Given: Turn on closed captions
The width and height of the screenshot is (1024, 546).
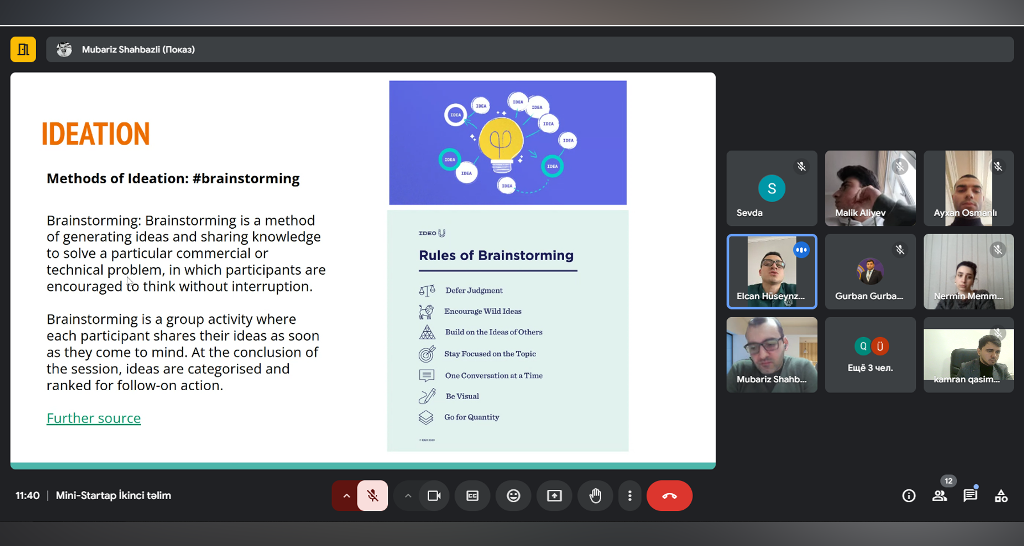Looking at the screenshot, I should [472, 495].
